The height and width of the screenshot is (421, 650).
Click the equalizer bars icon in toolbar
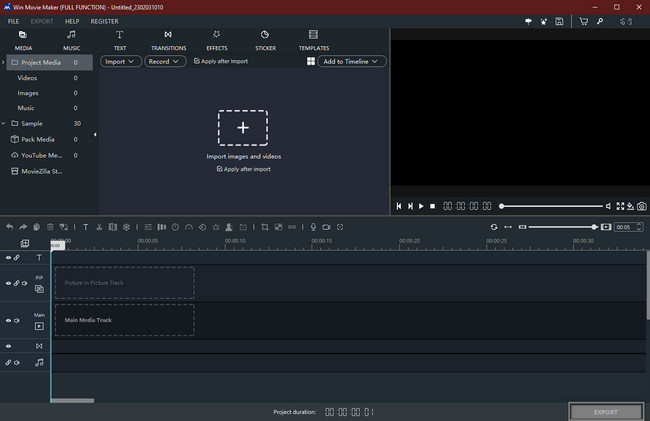click(162, 227)
